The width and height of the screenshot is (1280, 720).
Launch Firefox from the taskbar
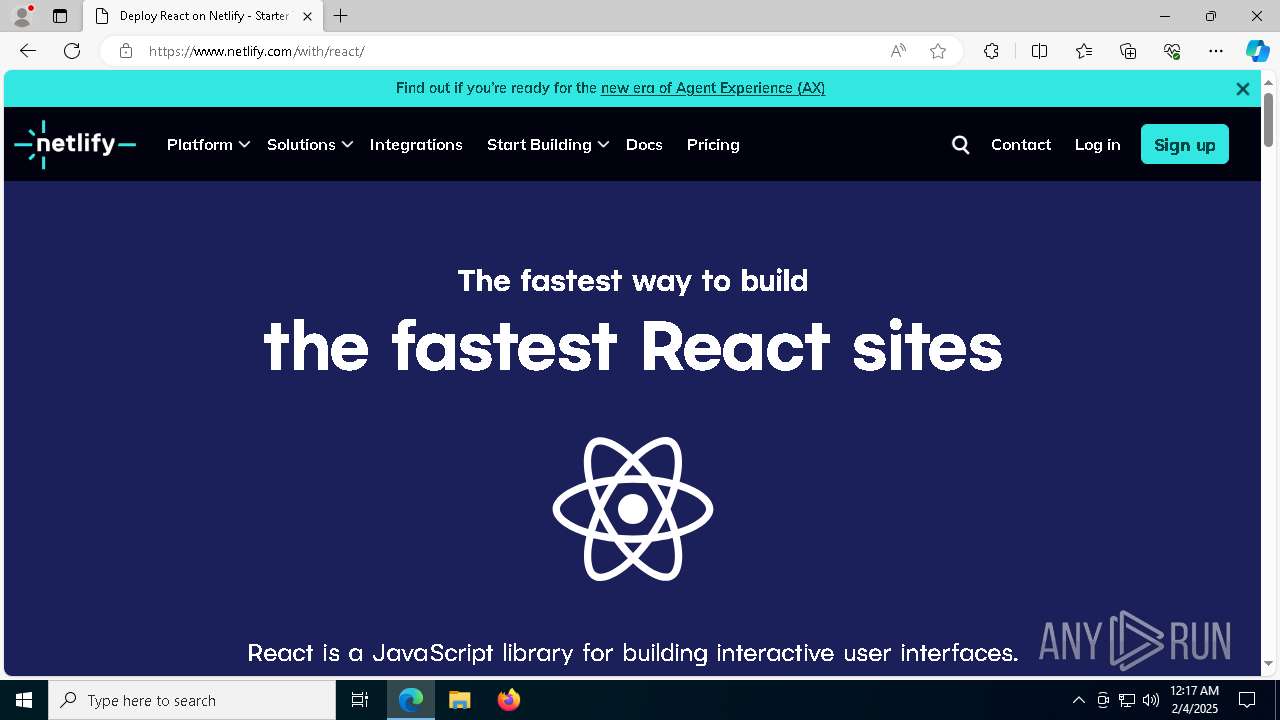point(509,700)
